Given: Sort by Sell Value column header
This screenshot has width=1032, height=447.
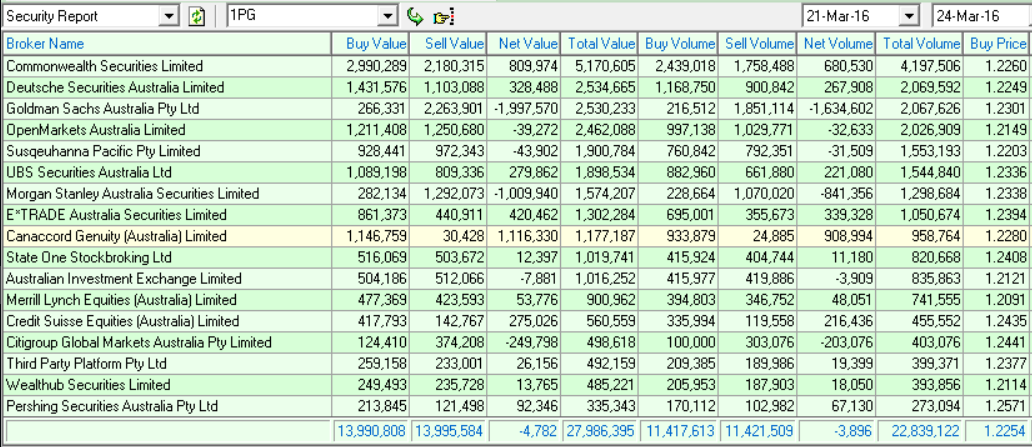Looking at the screenshot, I should tap(448, 44).
